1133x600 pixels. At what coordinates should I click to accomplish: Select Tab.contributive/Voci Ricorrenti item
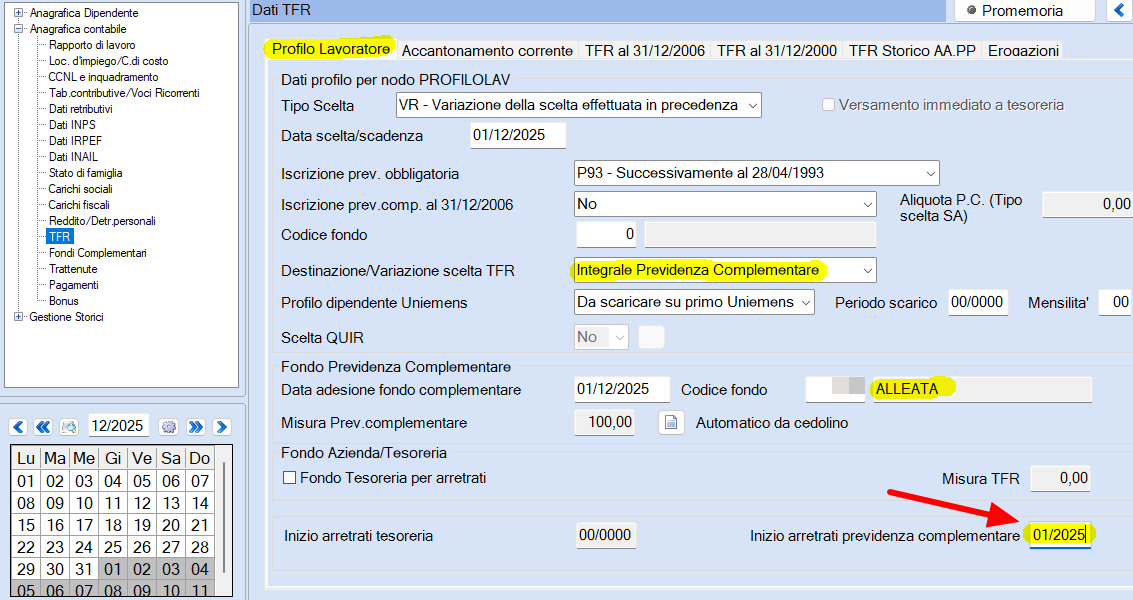tap(124, 93)
